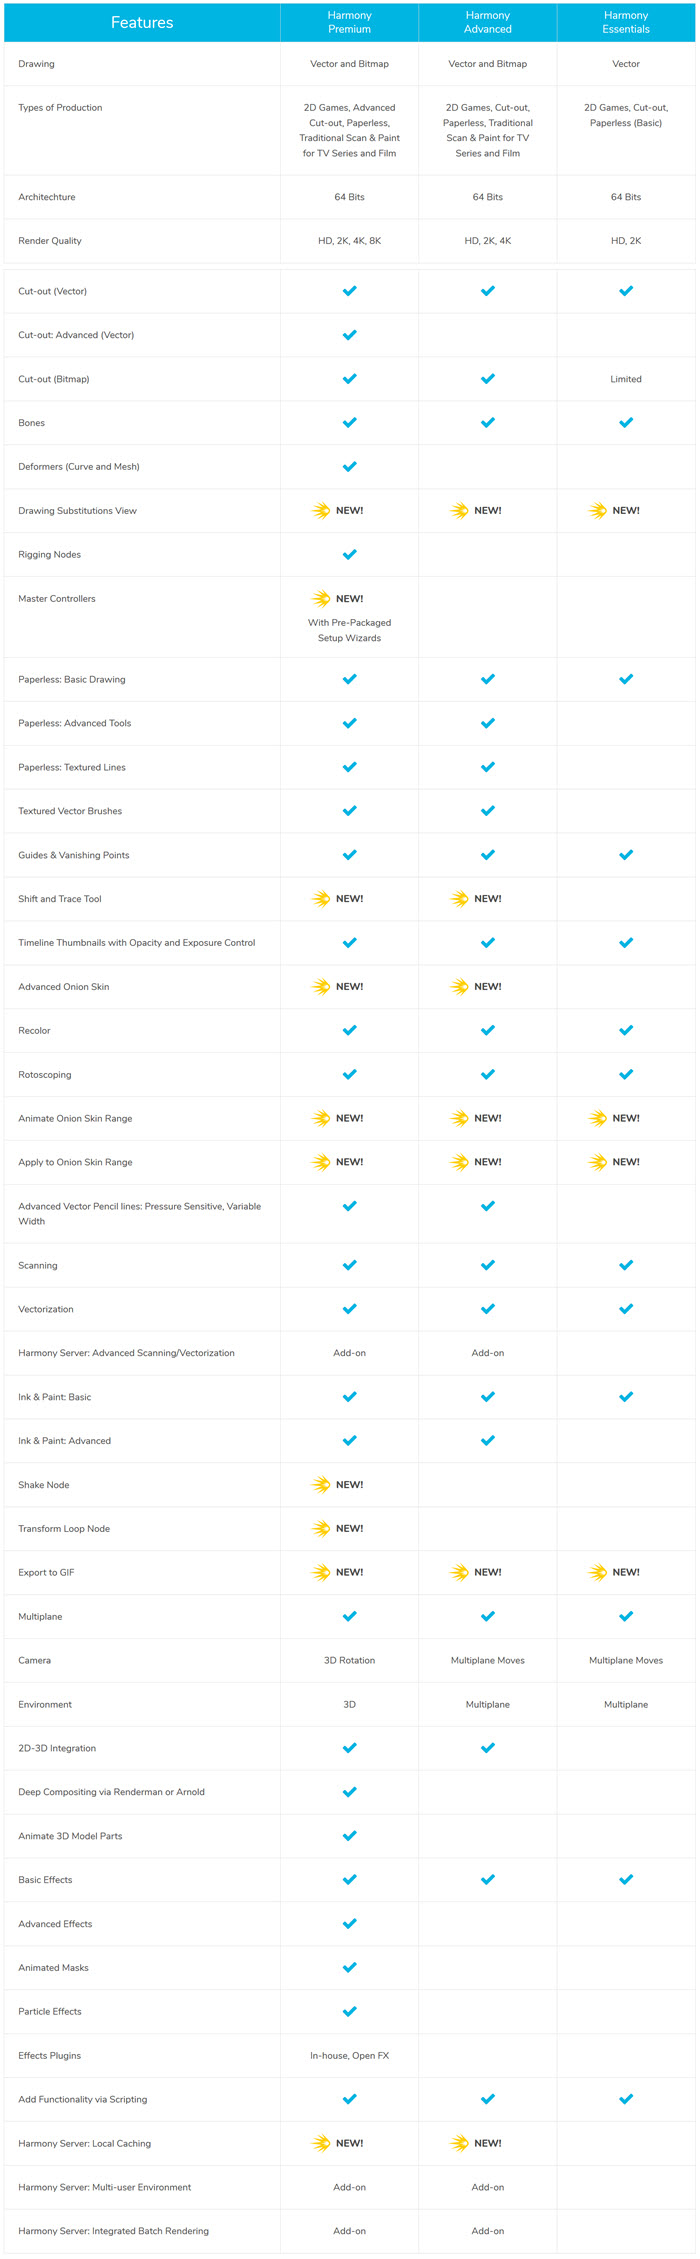Image resolution: width=700 pixels, height=2259 pixels.
Task: Click Advanced NEW badge for Shift and Trace Tool
Action: [x=476, y=898]
